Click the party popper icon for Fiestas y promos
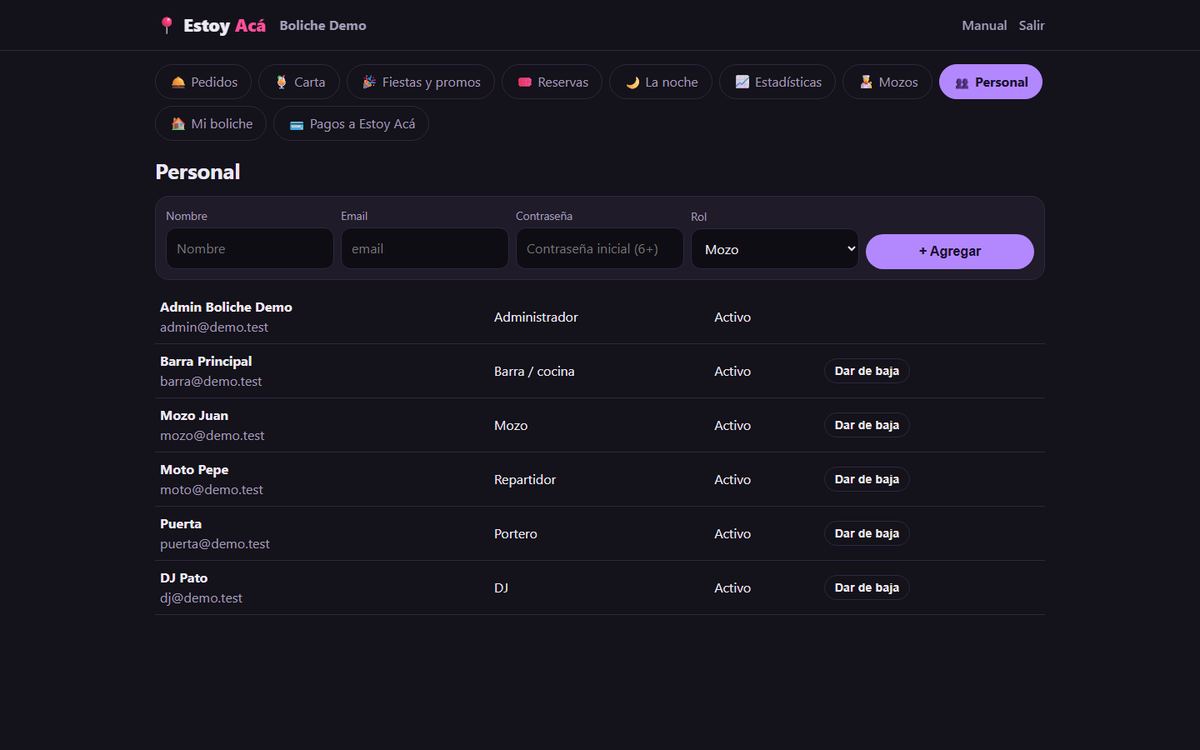The height and width of the screenshot is (750, 1200). (x=369, y=82)
